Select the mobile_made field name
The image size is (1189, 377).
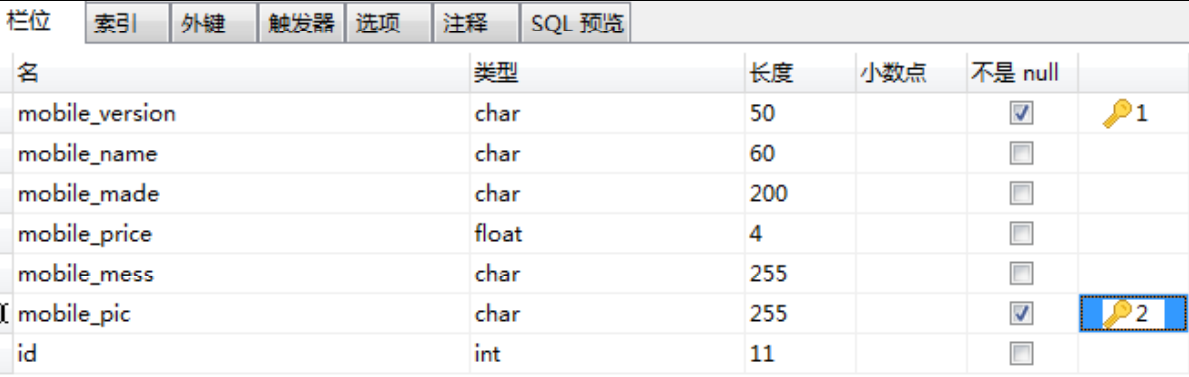pos(89,194)
